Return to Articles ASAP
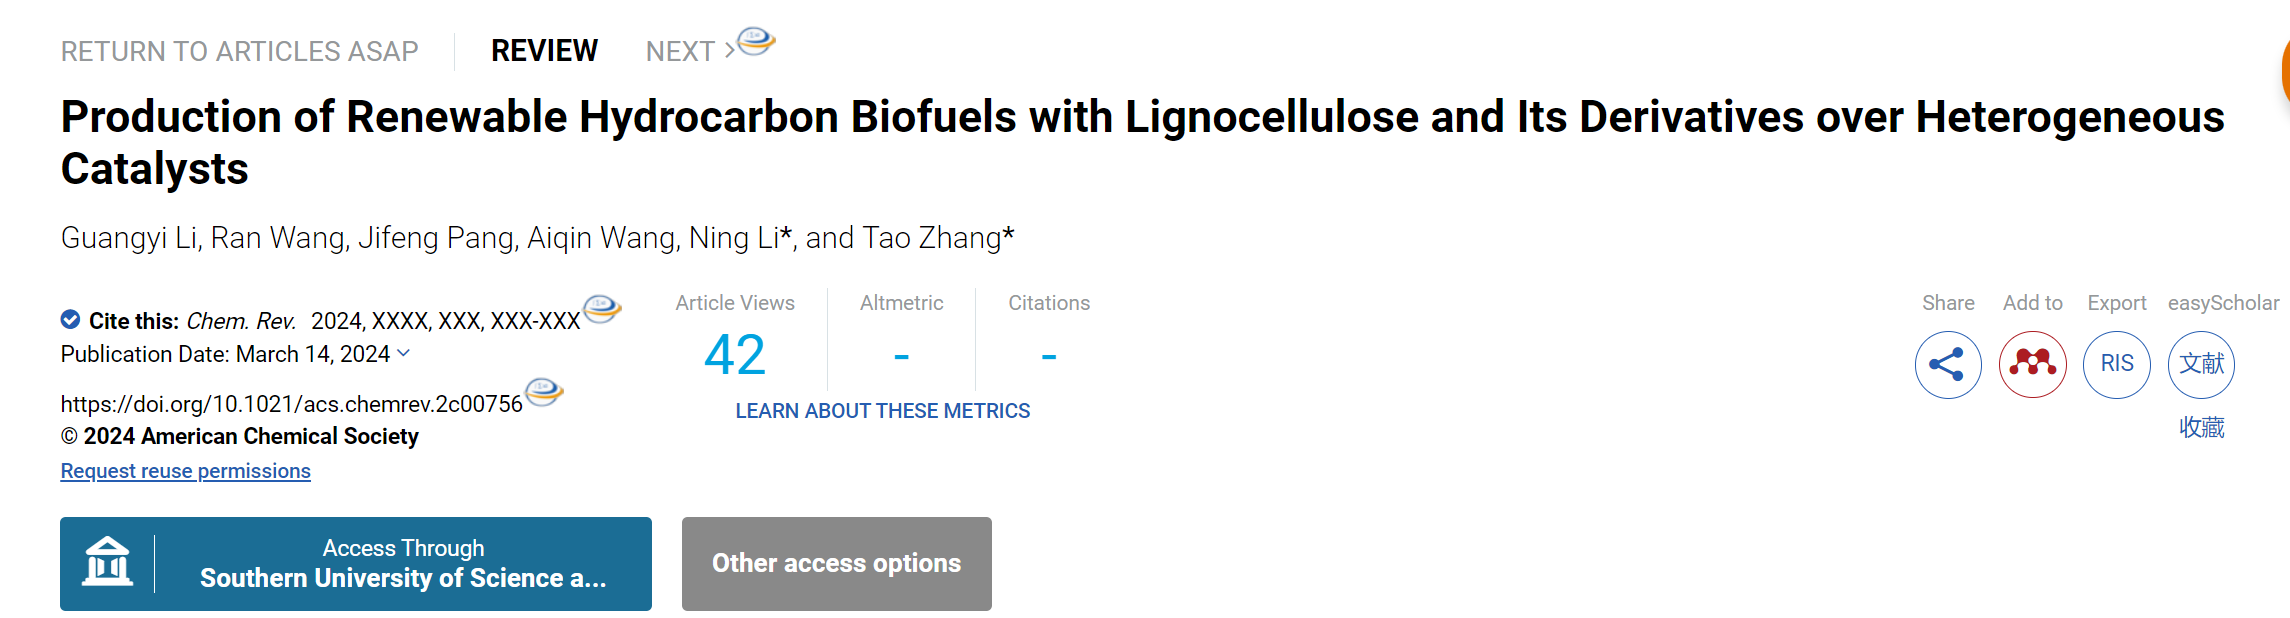2290x618 pixels. (240, 51)
